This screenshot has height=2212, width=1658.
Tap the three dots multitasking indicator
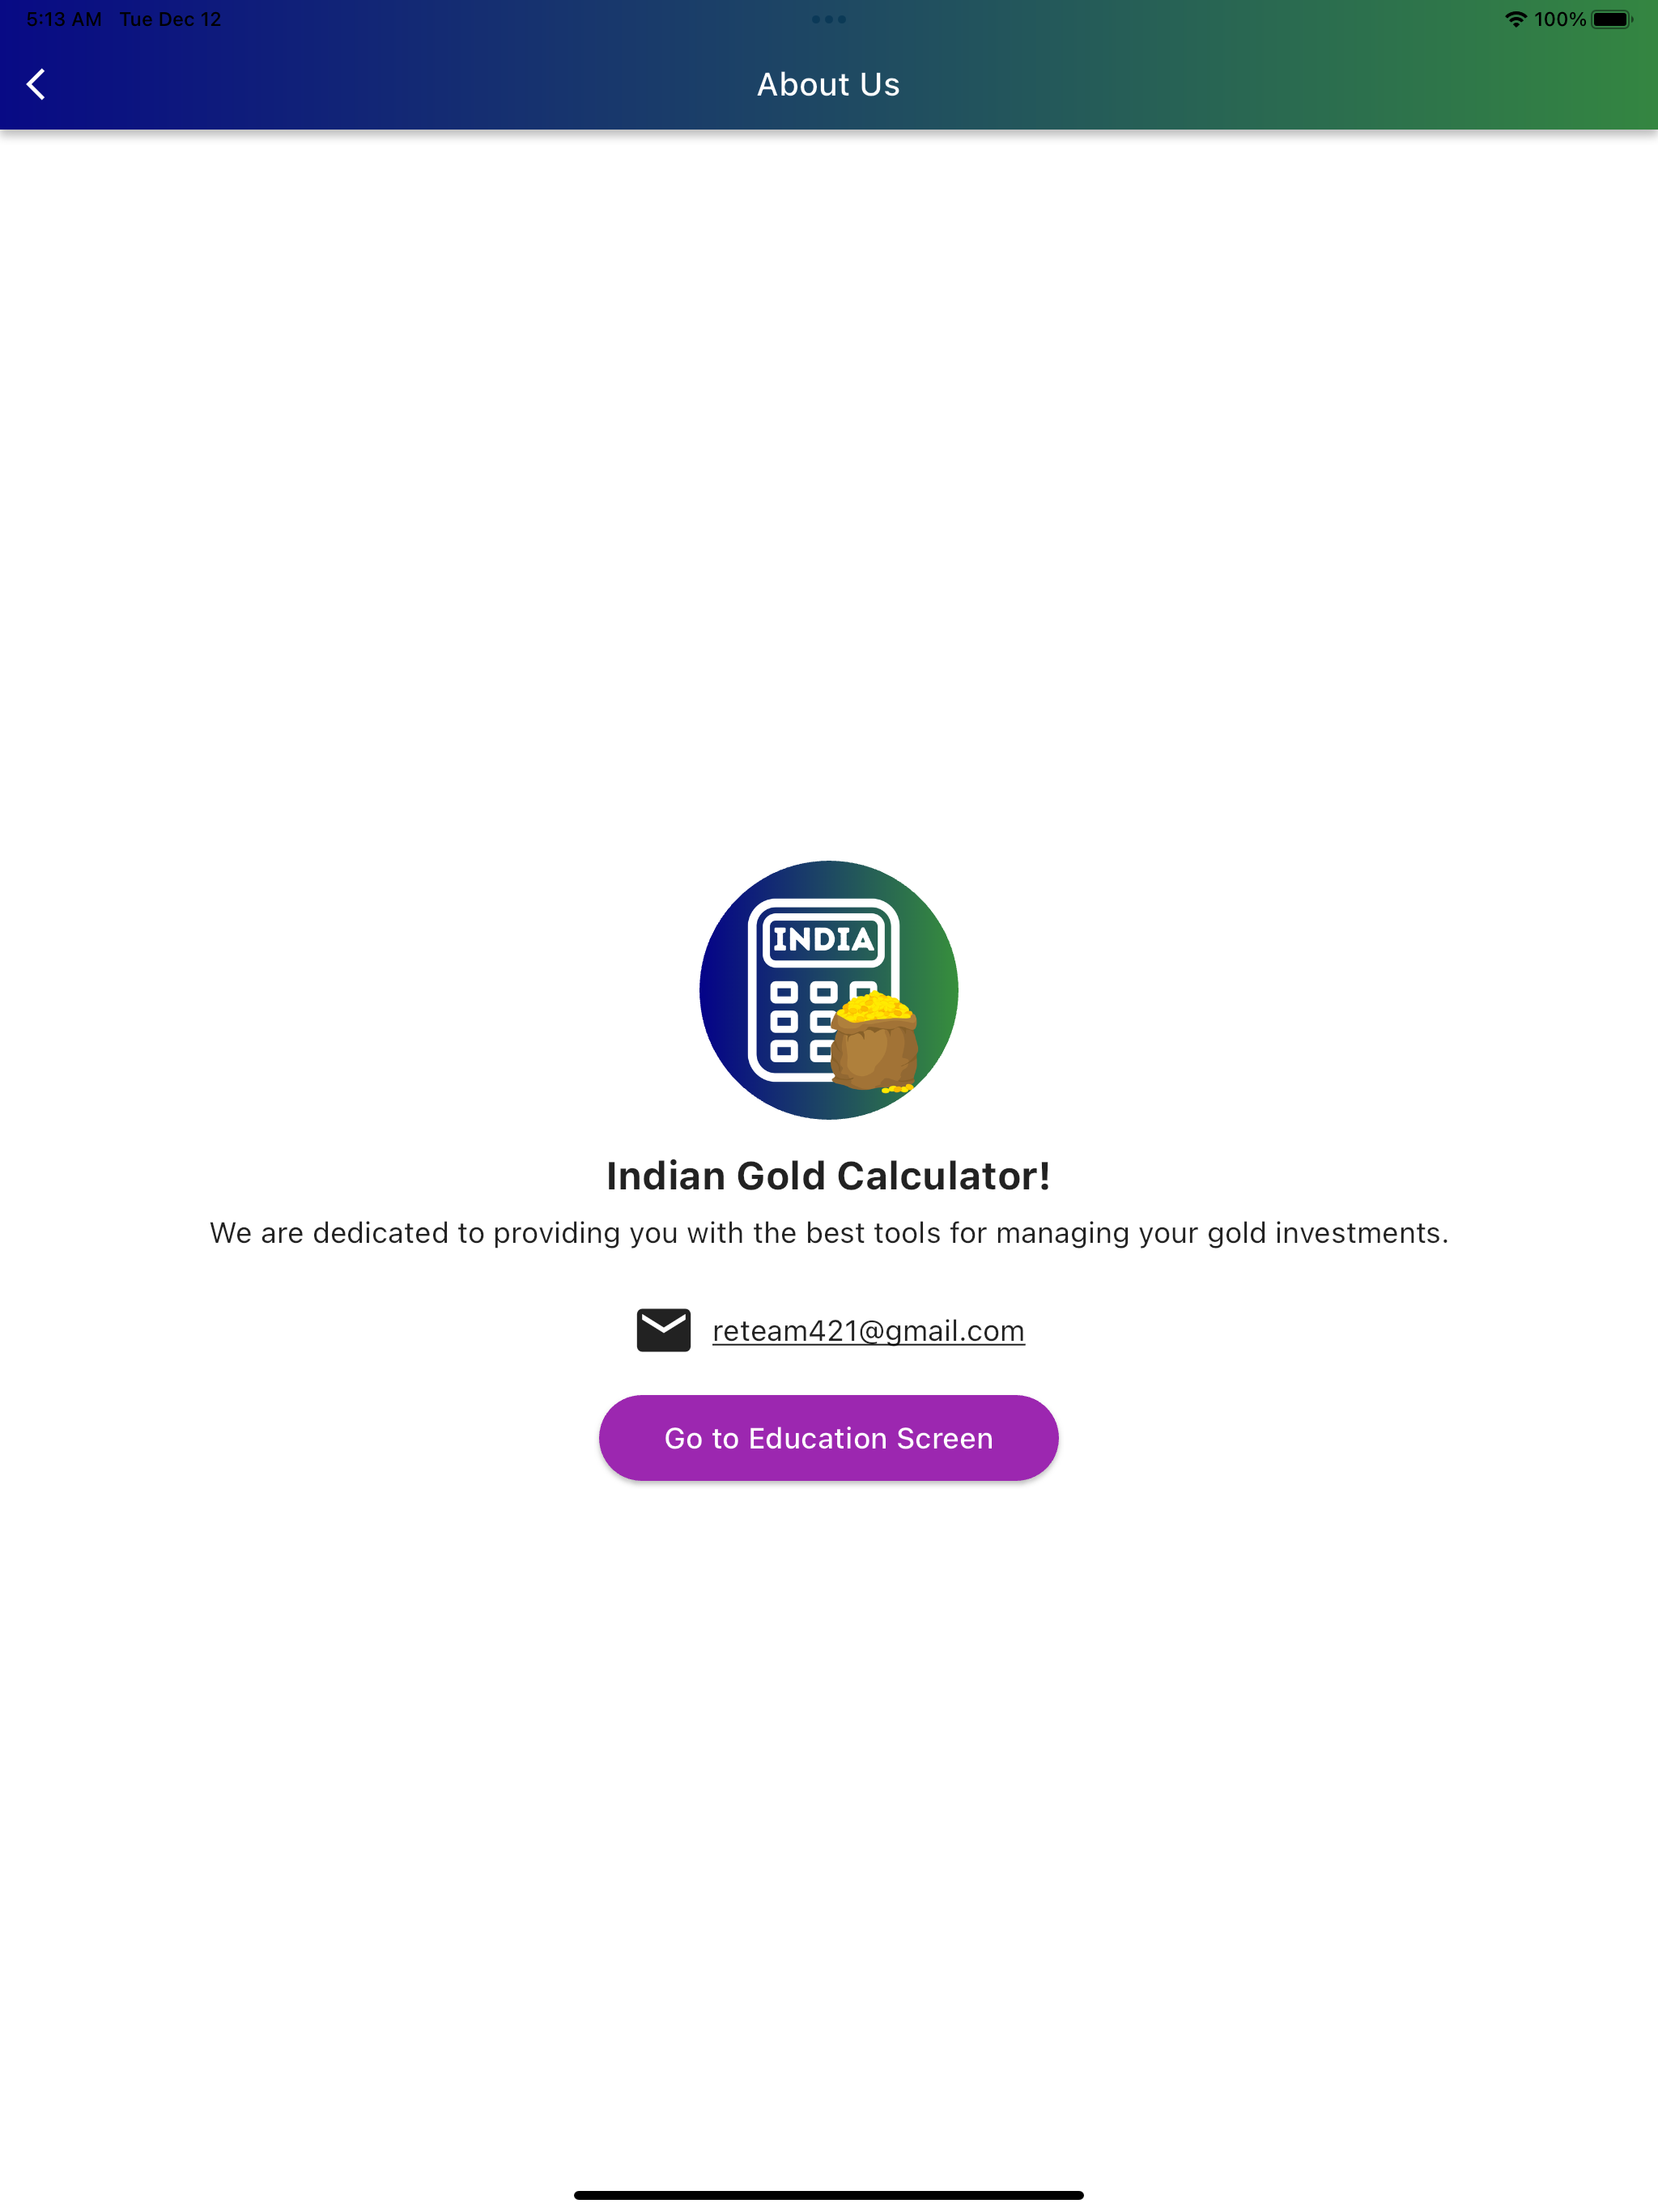(828, 19)
